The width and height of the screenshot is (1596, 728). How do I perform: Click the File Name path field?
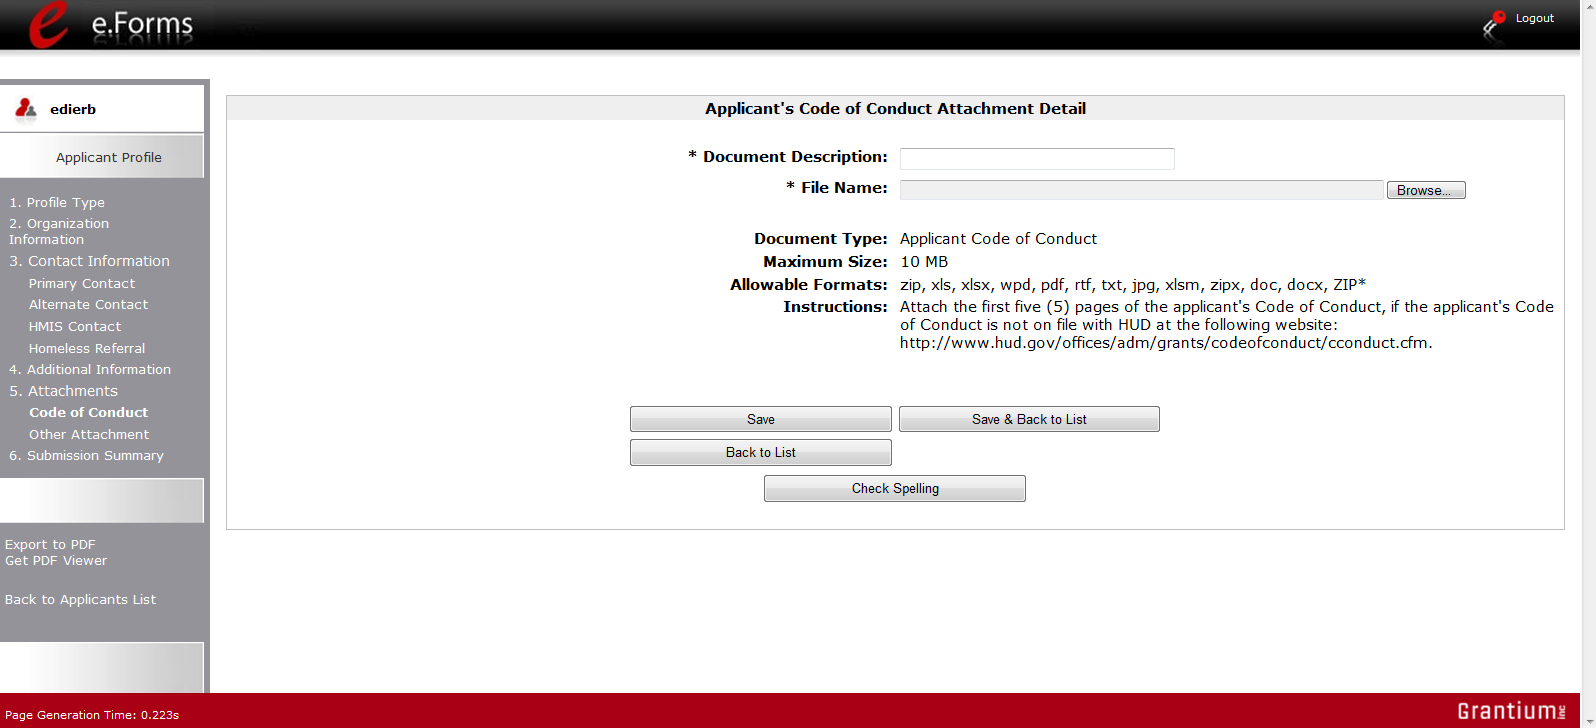[x=1141, y=190]
